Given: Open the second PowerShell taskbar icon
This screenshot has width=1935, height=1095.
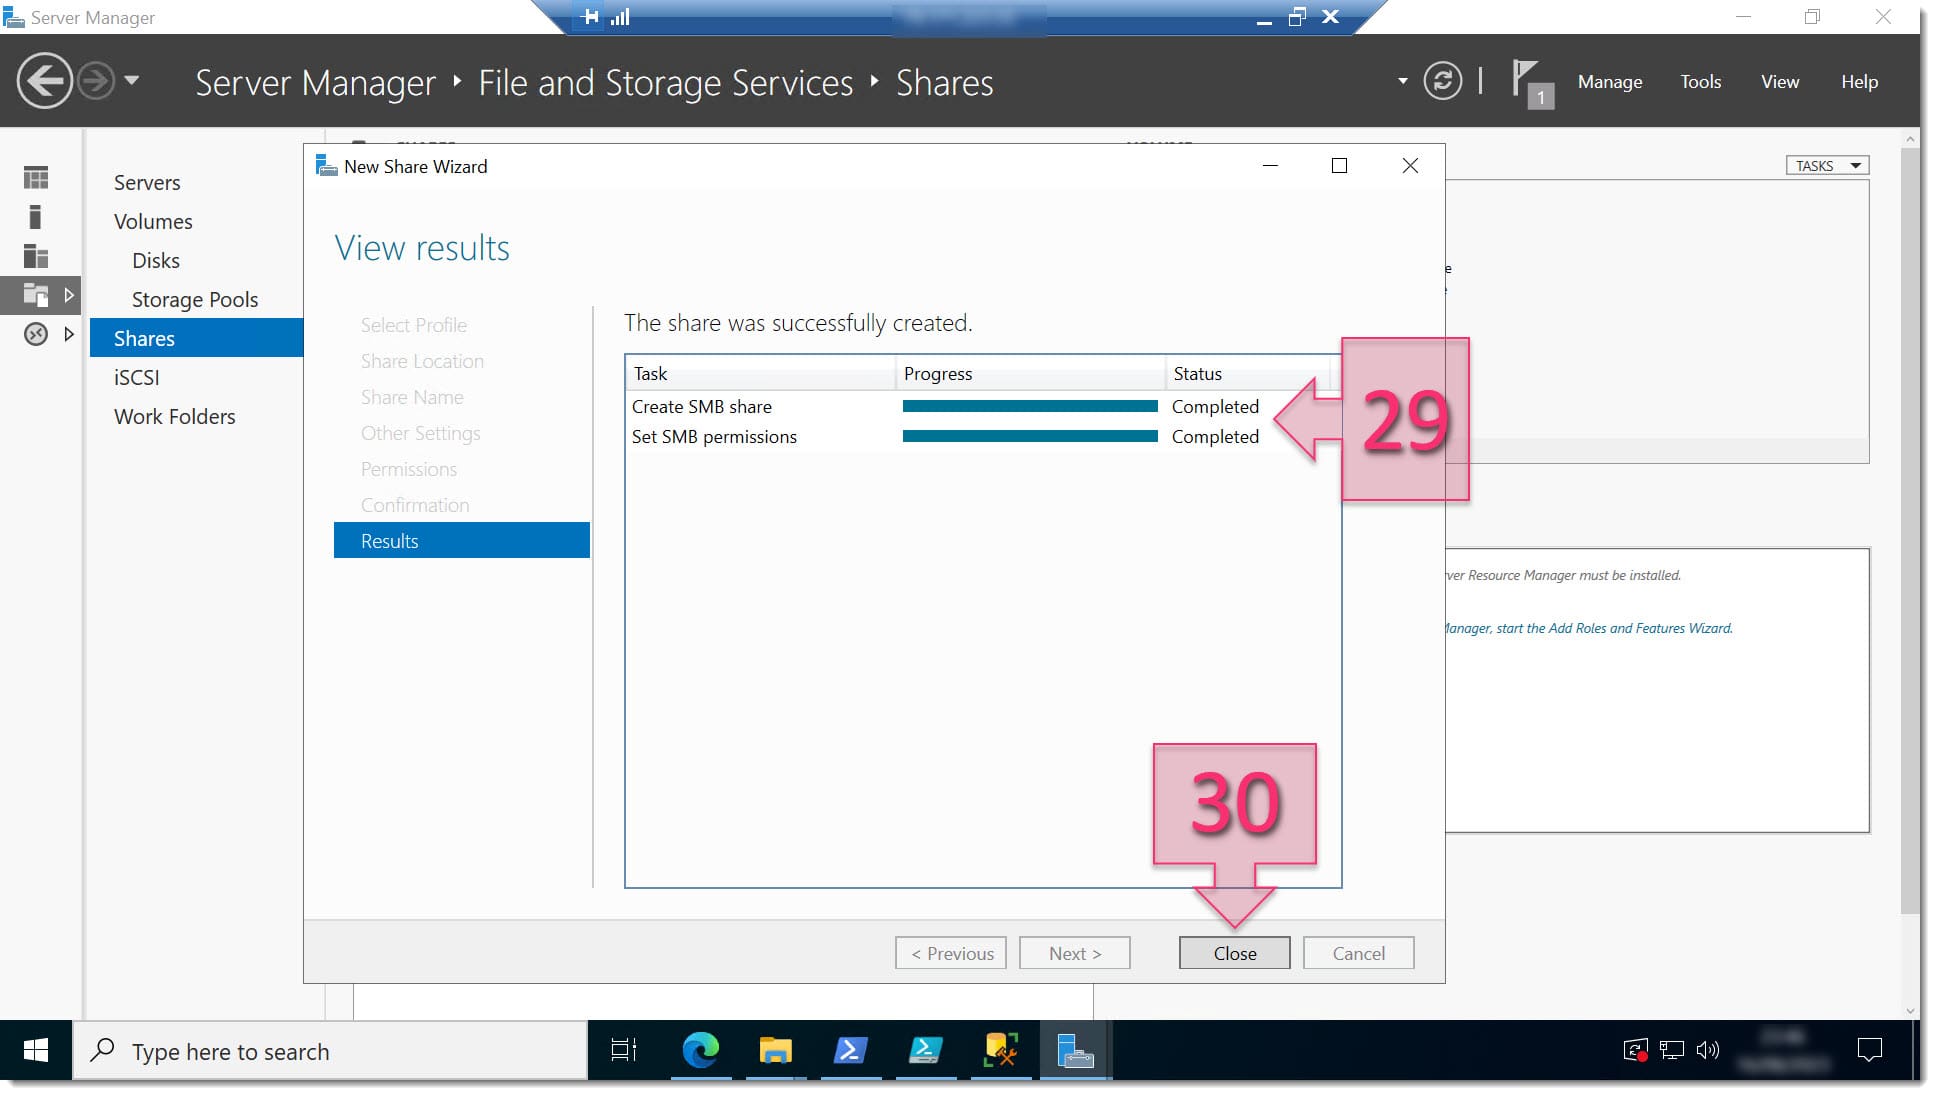Looking at the screenshot, I should [925, 1050].
